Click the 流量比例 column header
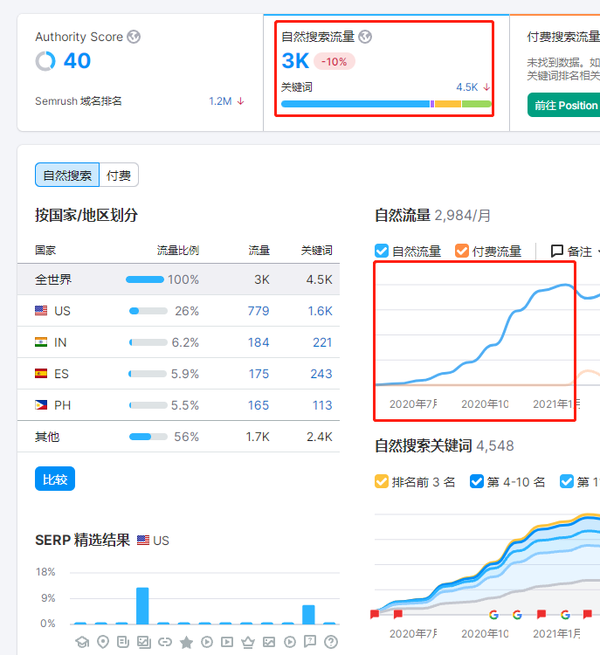Viewport: 600px width, 655px height. 178,250
